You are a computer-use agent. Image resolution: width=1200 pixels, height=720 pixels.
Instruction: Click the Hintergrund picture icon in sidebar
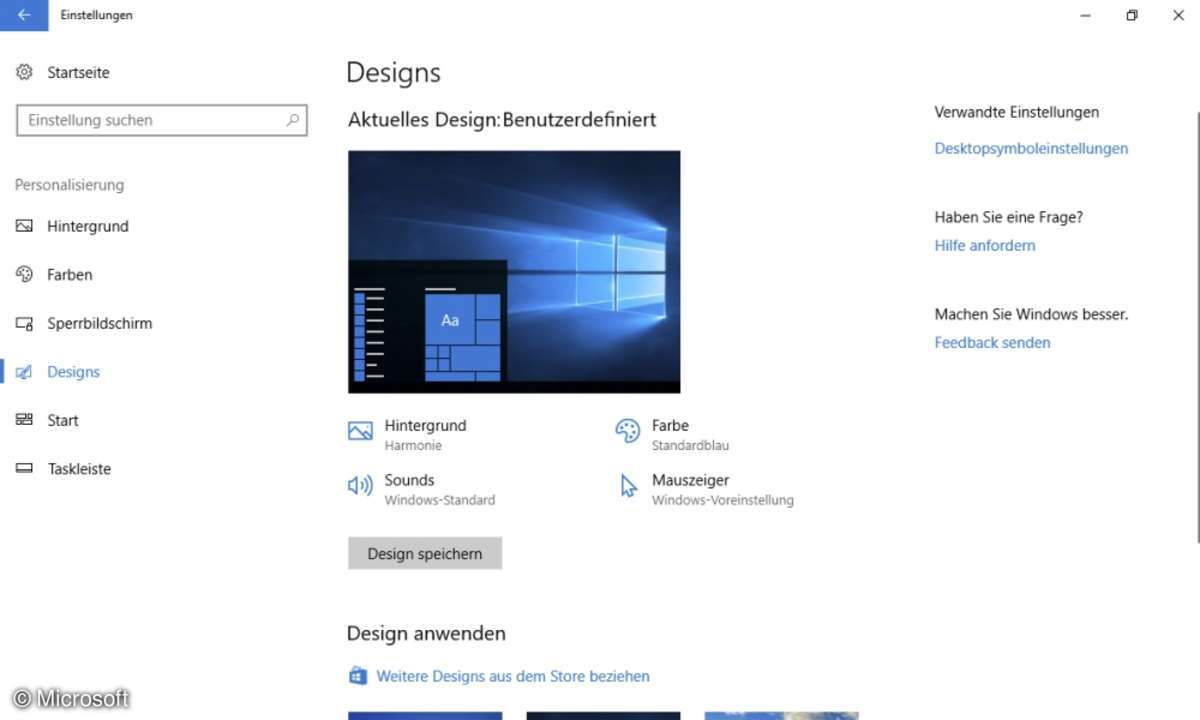25,226
